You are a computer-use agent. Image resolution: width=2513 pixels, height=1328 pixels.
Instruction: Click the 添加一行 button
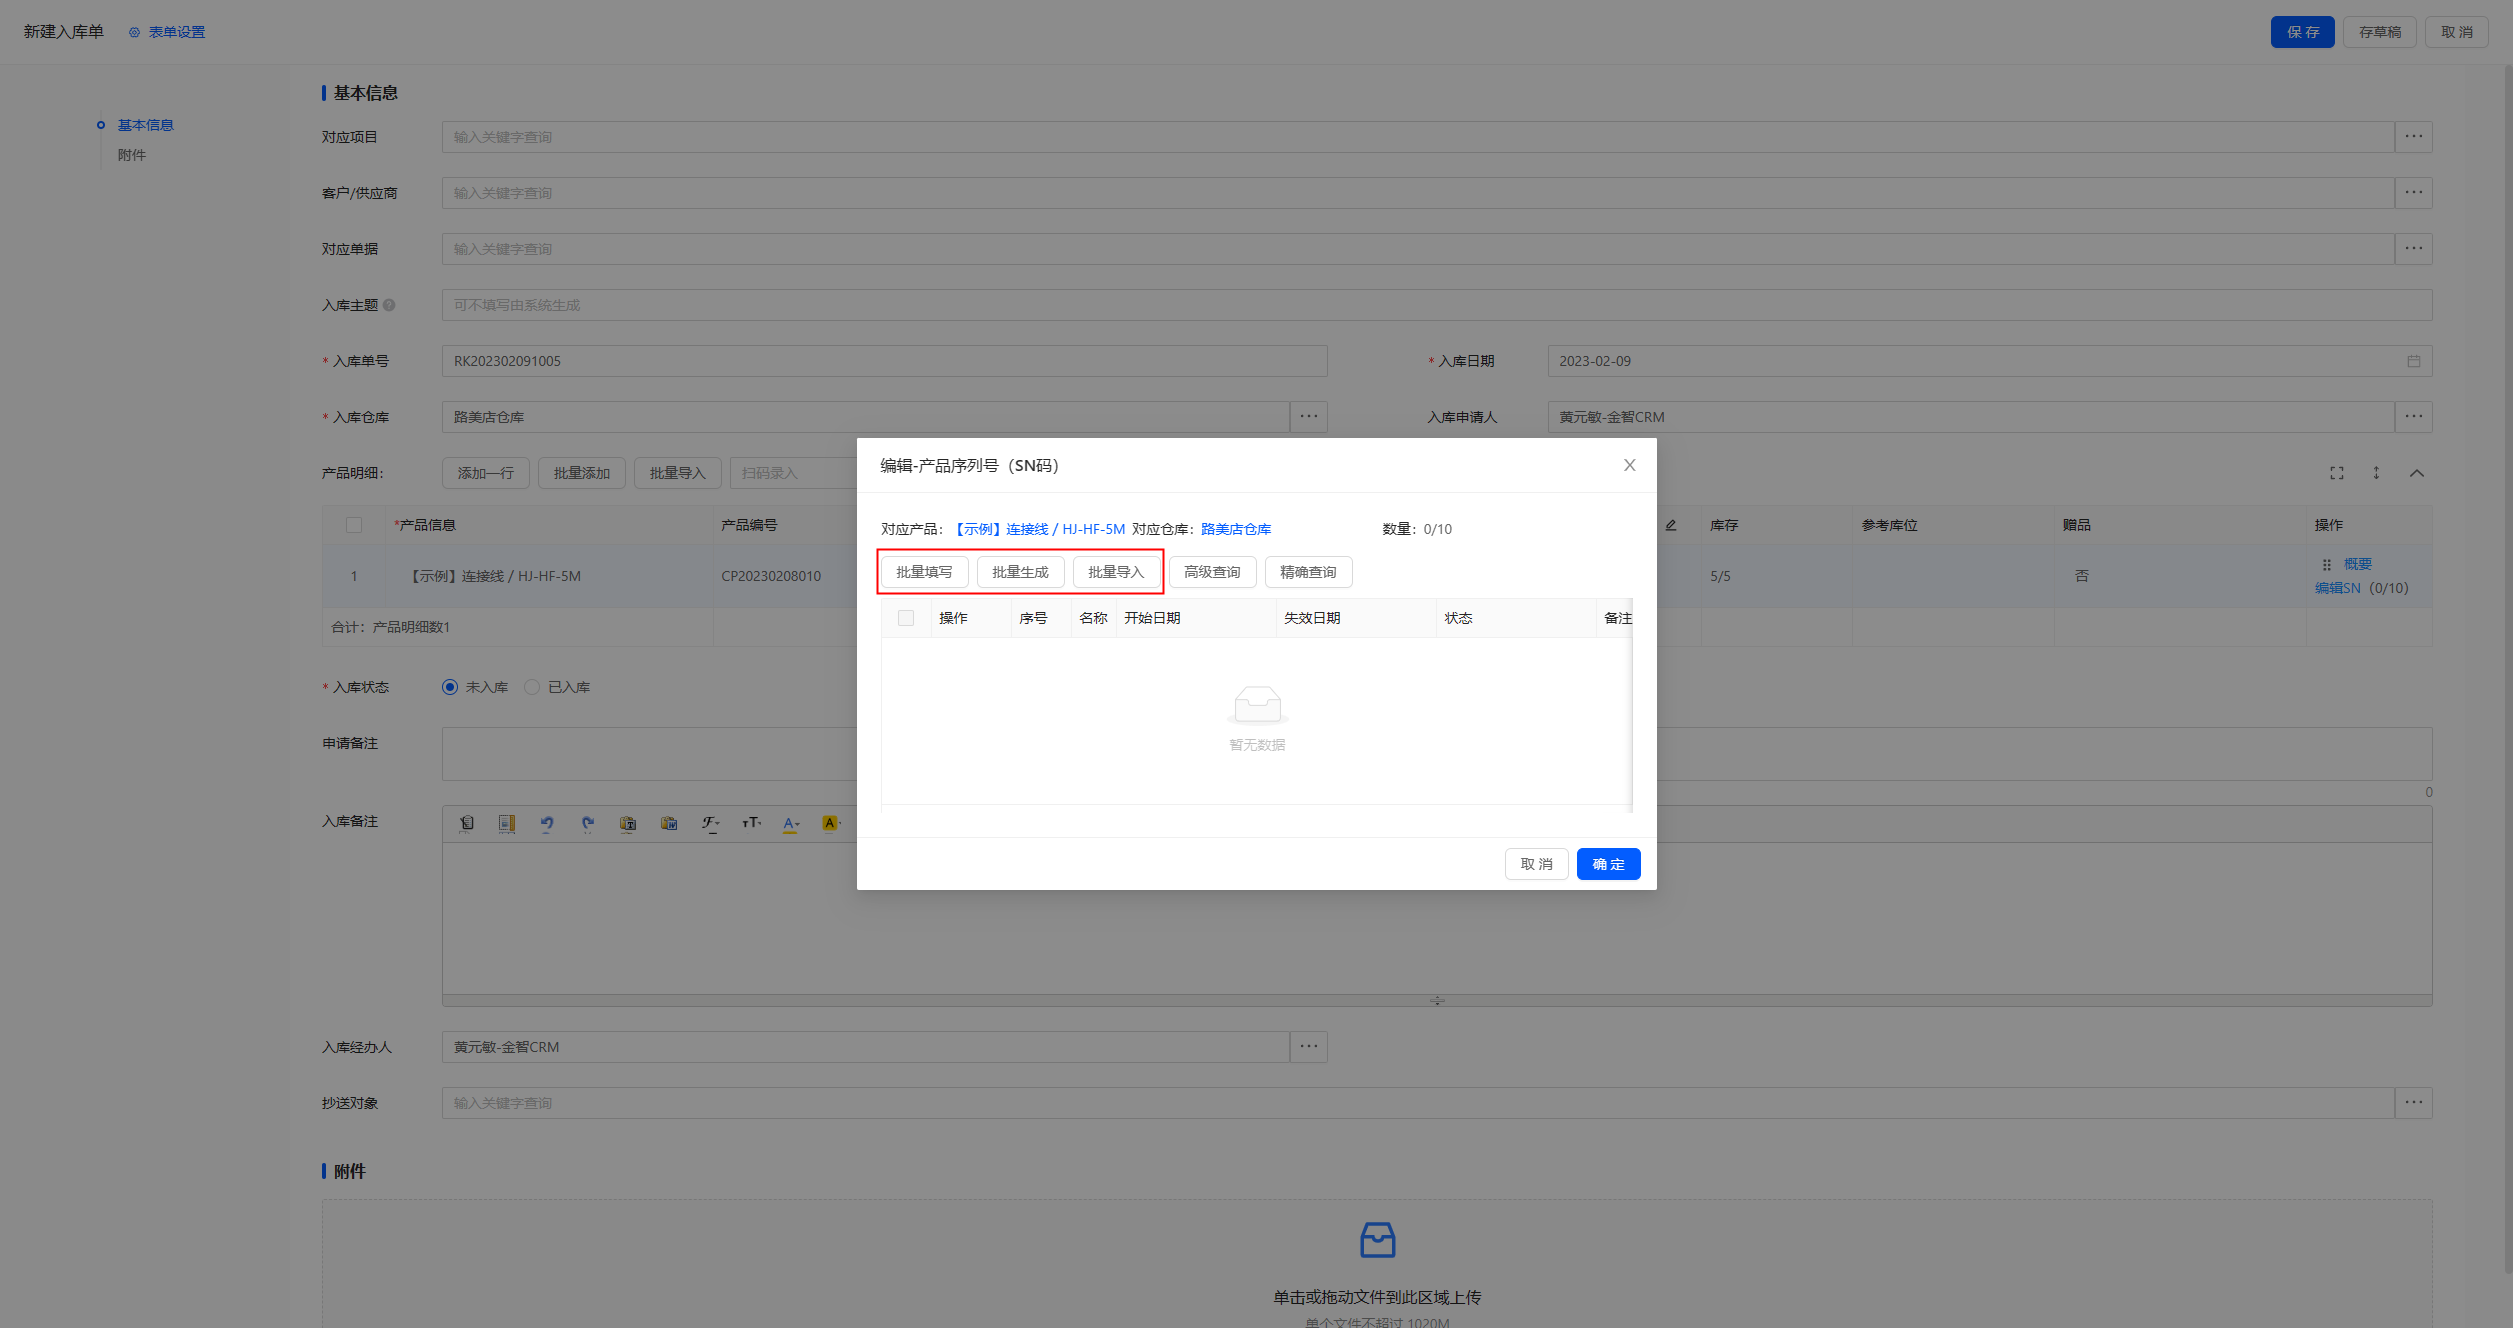[x=485, y=473]
